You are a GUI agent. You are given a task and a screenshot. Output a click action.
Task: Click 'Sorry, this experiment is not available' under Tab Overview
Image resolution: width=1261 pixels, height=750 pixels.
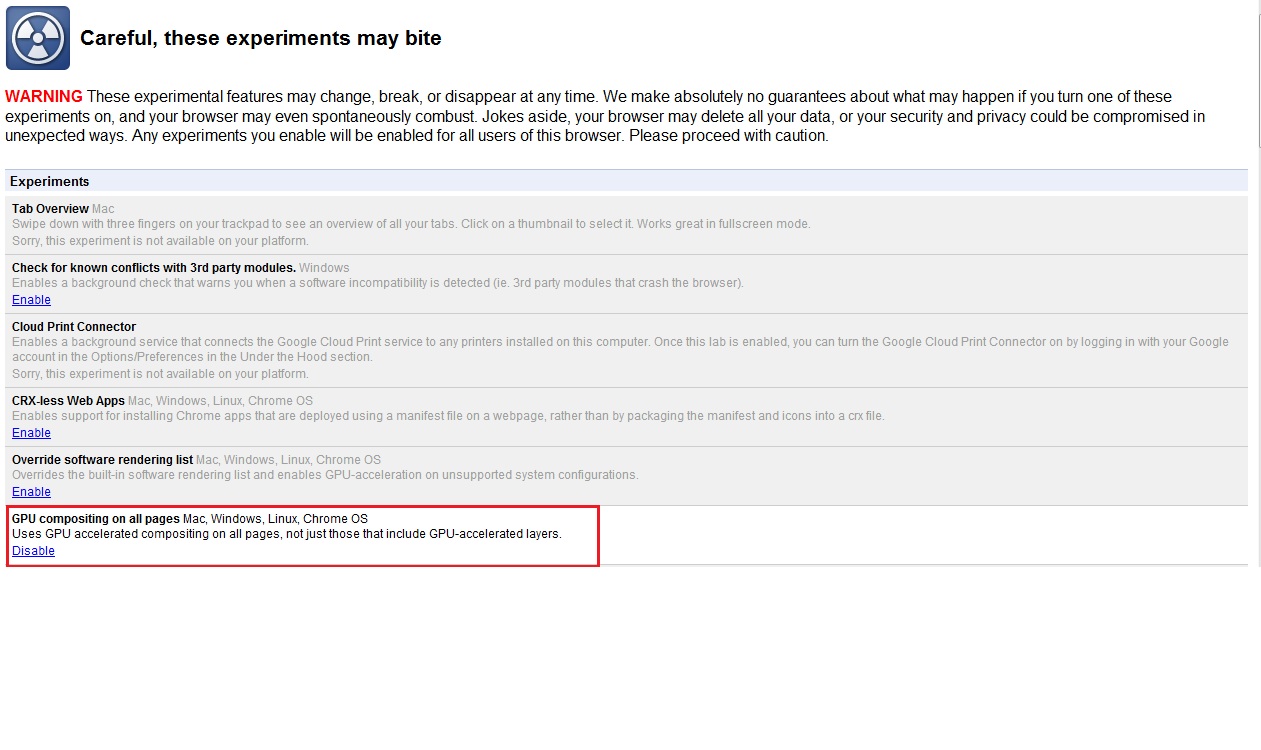[160, 241]
